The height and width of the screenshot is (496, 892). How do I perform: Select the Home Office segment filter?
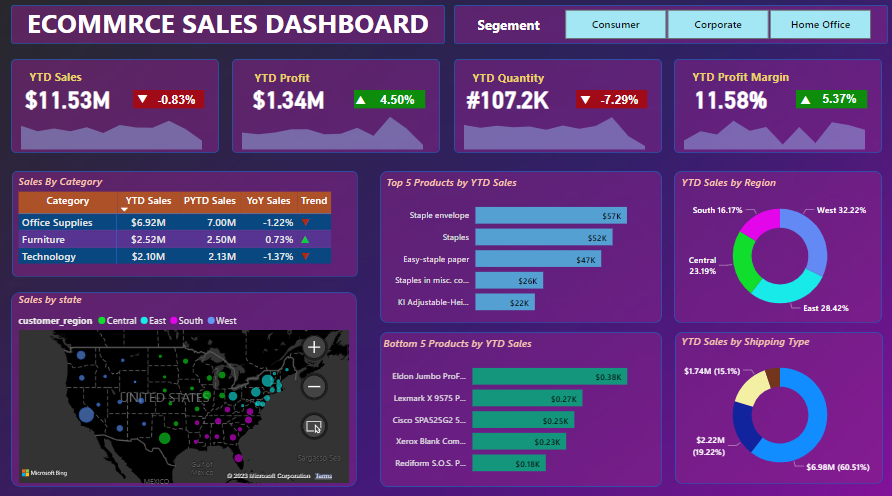(x=820, y=25)
